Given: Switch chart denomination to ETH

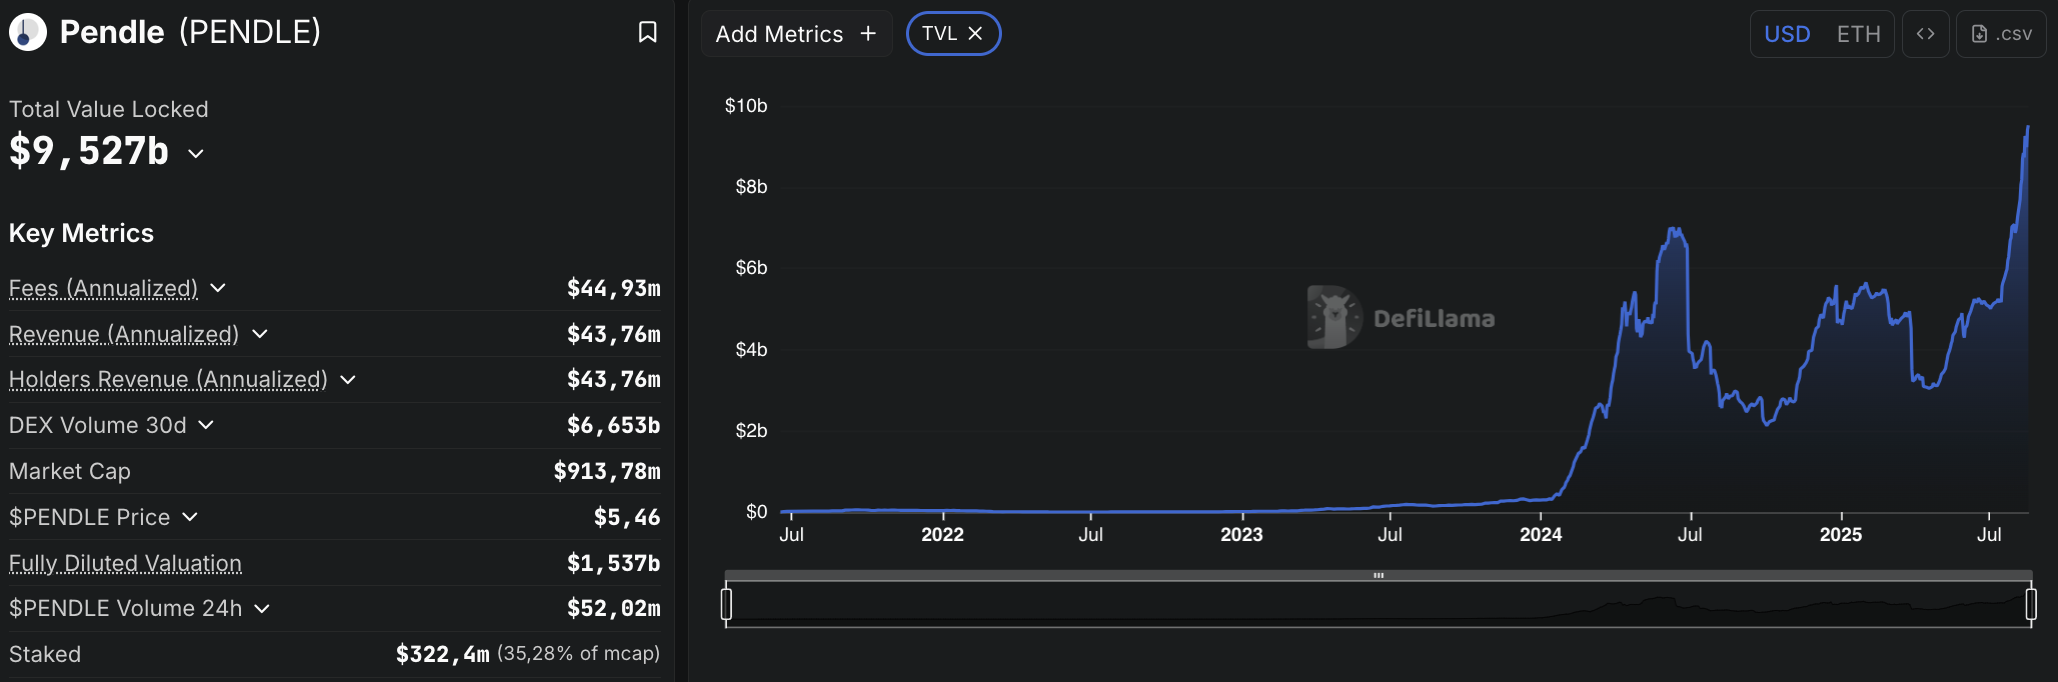Looking at the screenshot, I should coord(1858,34).
